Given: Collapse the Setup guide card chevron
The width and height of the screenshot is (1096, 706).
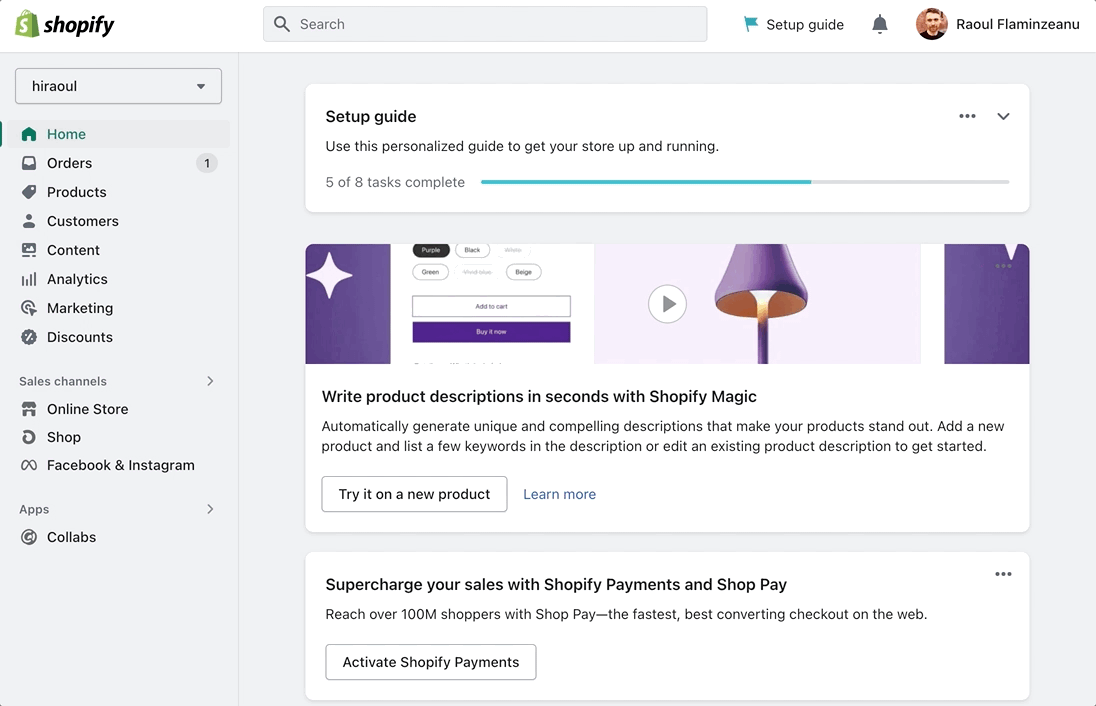Looking at the screenshot, I should point(1003,116).
